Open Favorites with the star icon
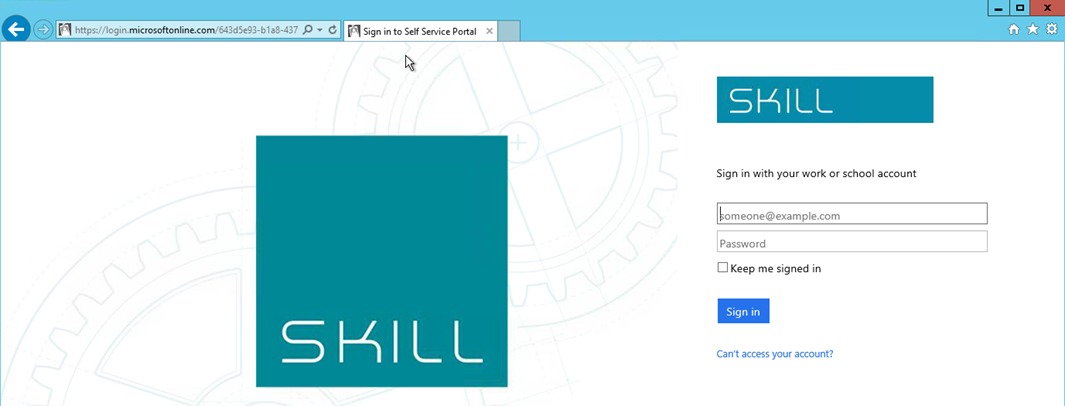Image resolution: width=1065 pixels, height=406 pixels. (x=1032, y=29)
